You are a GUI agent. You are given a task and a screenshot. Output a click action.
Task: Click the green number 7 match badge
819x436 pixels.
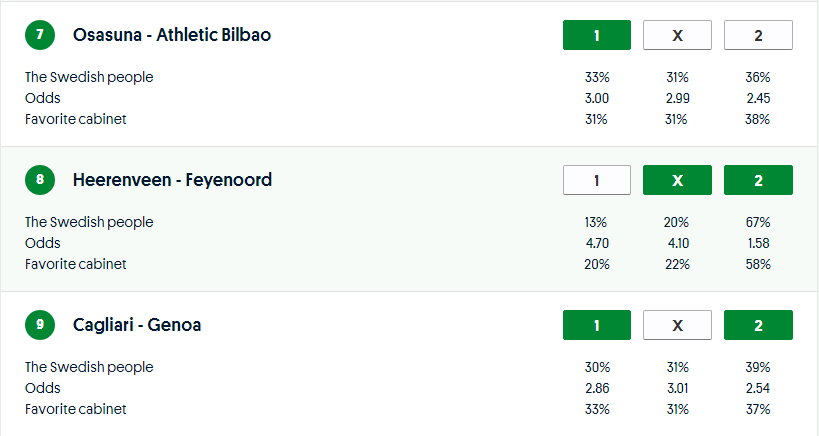pyautogui.click(x=40, y=35)
